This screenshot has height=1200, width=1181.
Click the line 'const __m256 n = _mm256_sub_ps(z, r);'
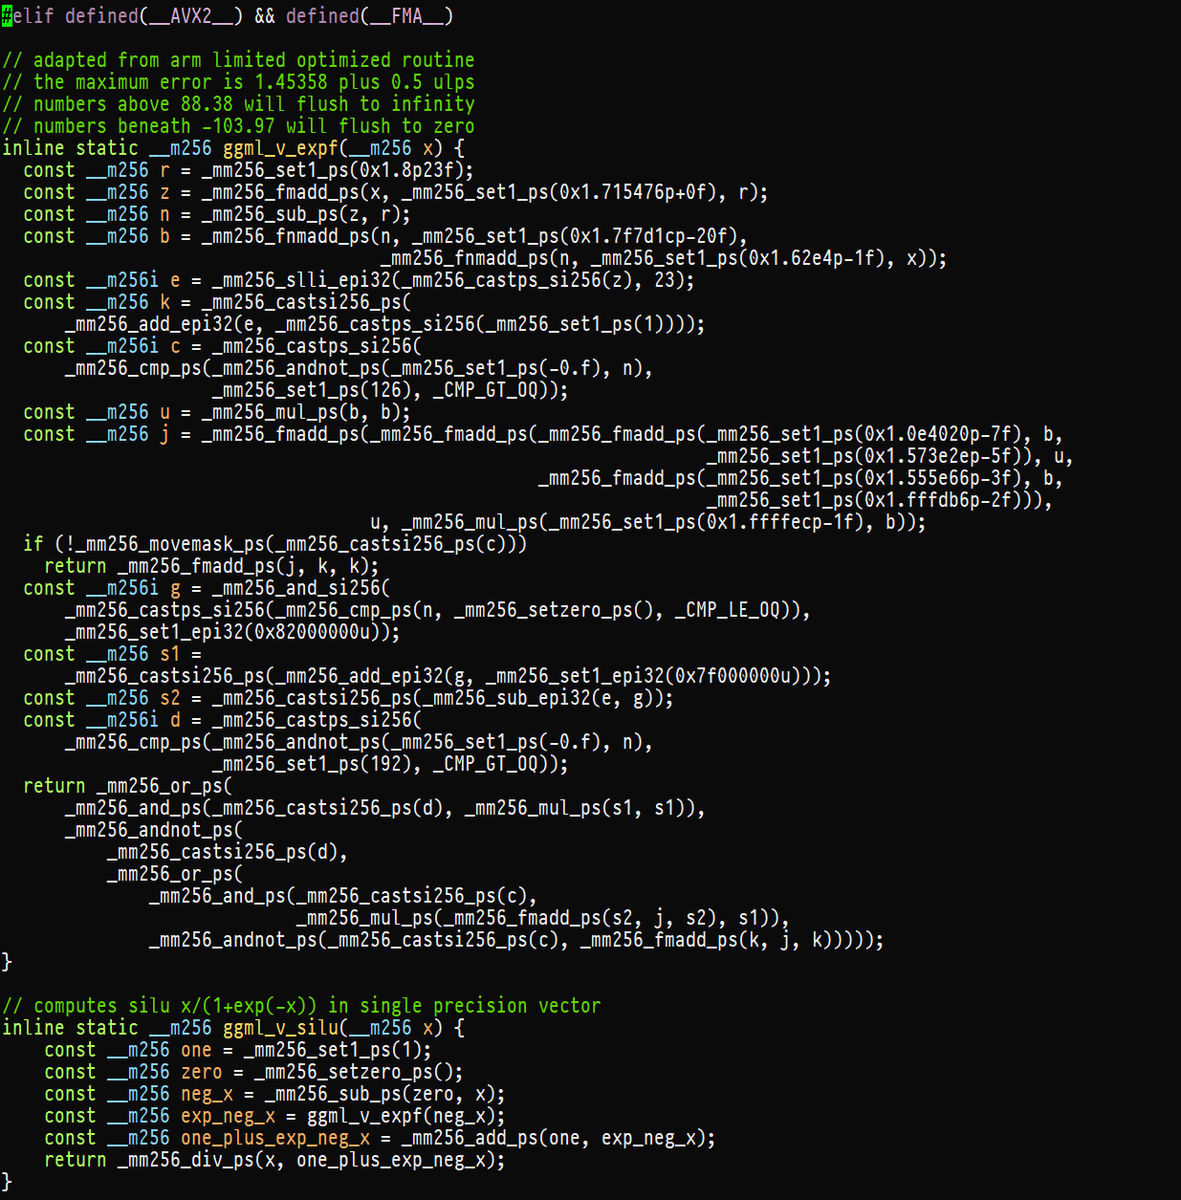click(217, 214)
